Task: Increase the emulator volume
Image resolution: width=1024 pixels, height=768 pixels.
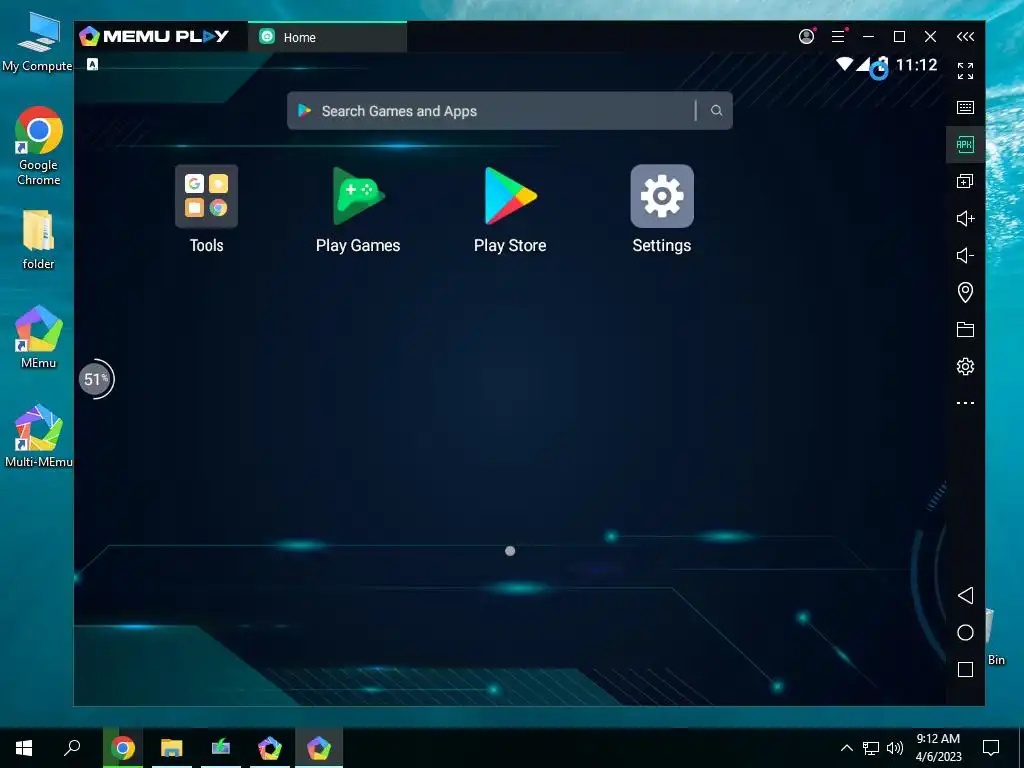Action: 965,218
